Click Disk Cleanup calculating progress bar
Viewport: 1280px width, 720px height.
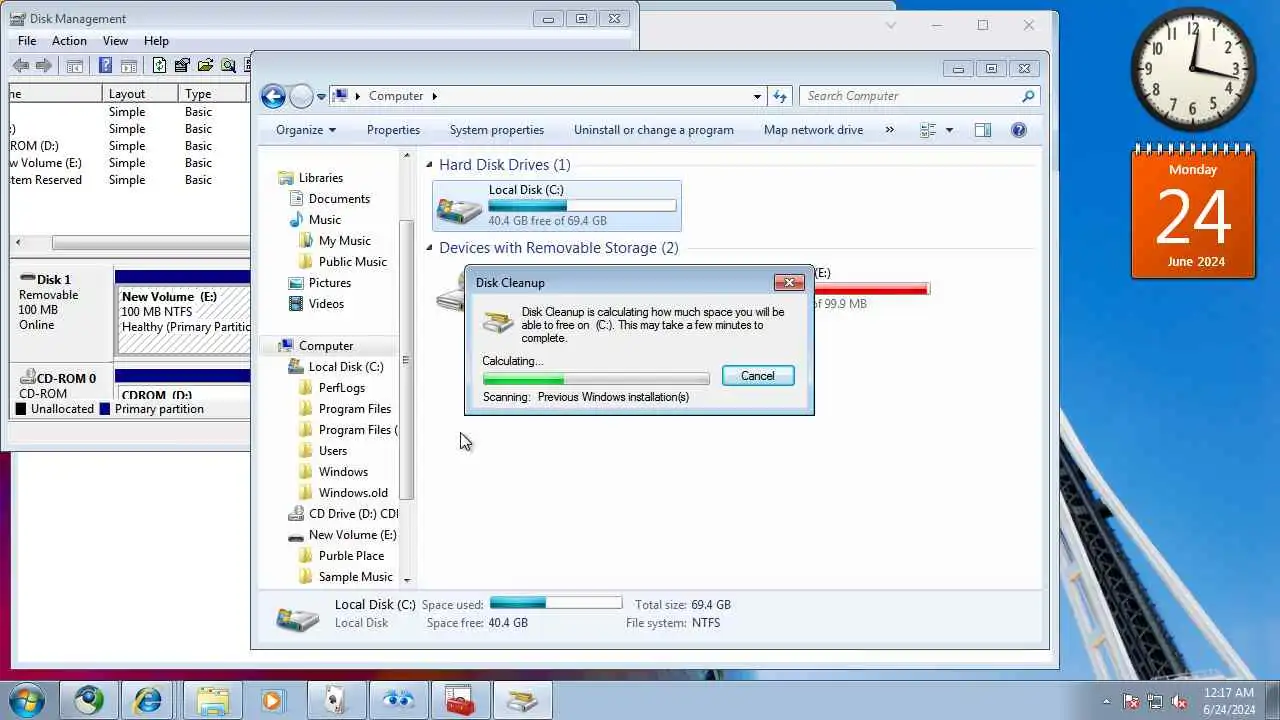(596, 379)
